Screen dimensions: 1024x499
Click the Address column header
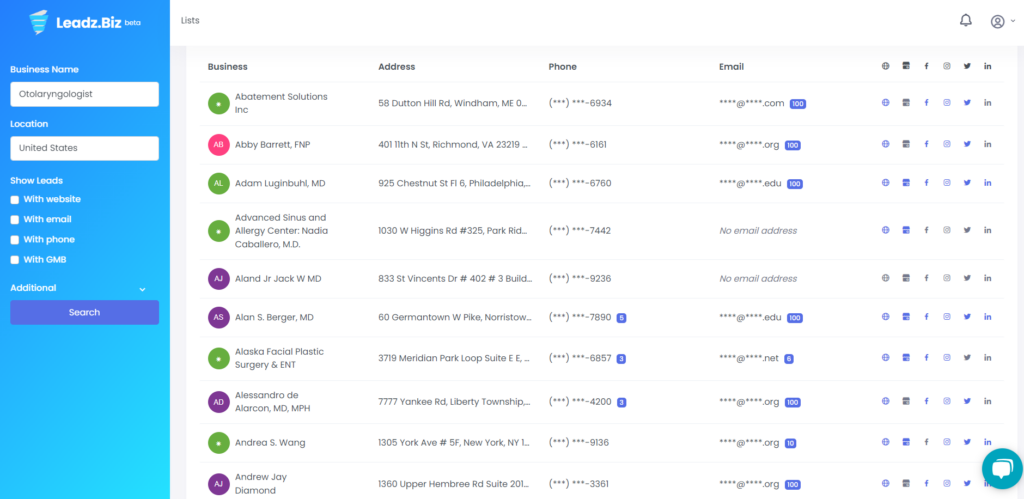[x=396, y=67]
